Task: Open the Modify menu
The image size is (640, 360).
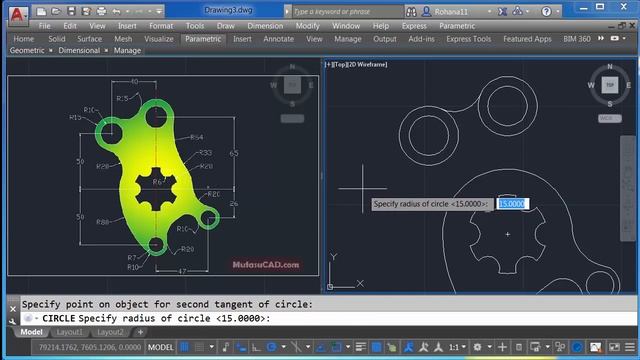Action: click(307, 26)
